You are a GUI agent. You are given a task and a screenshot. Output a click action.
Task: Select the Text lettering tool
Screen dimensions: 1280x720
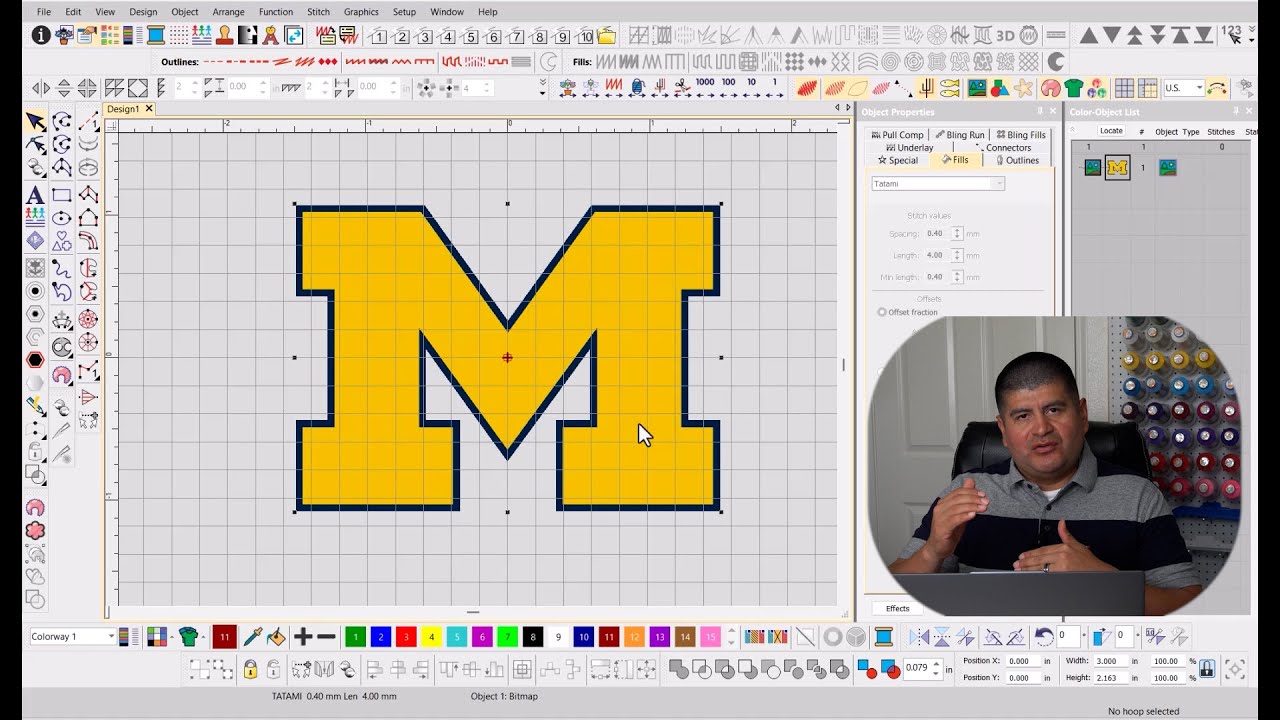pyautogui.click(x=35, y=195)
